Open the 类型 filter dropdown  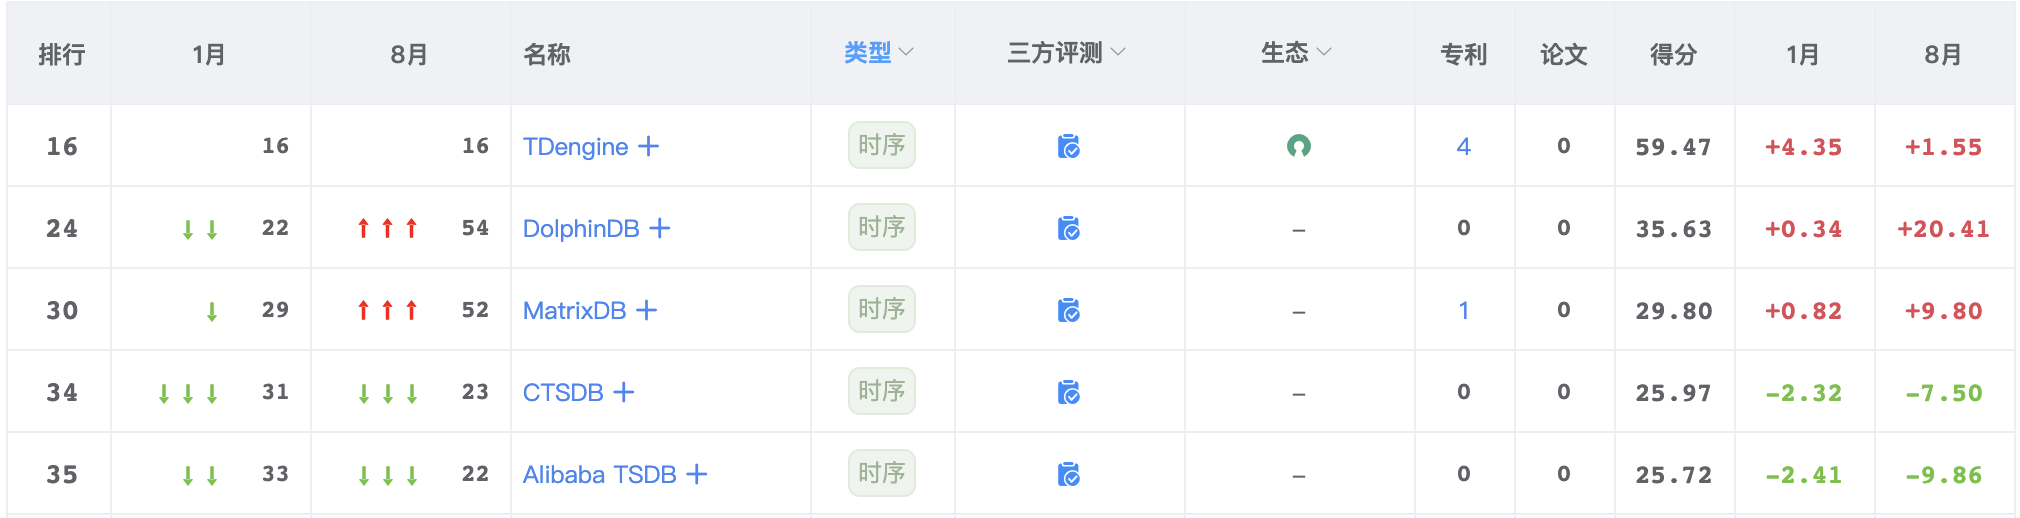coord(878,53)
